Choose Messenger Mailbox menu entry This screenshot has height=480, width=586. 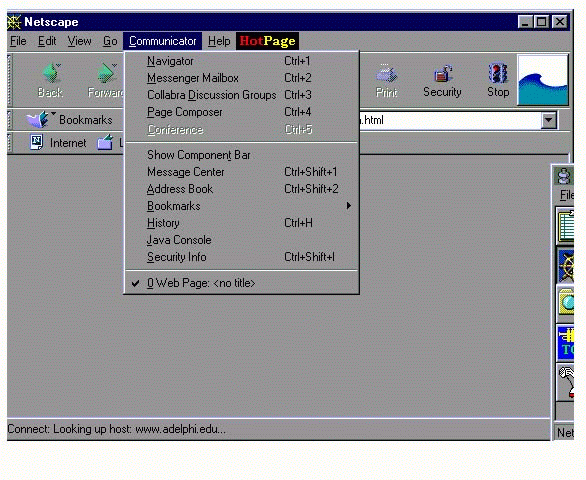tap(241, 78)
